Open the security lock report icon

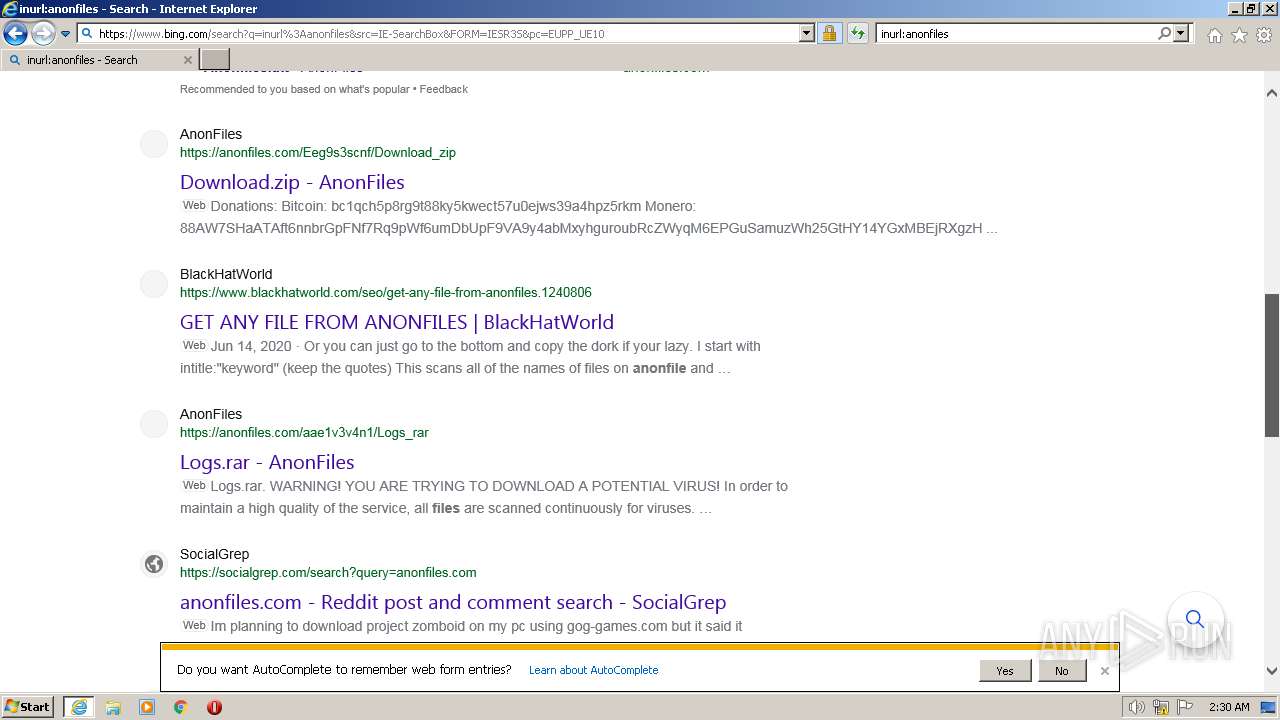click(x=829, y=33)
